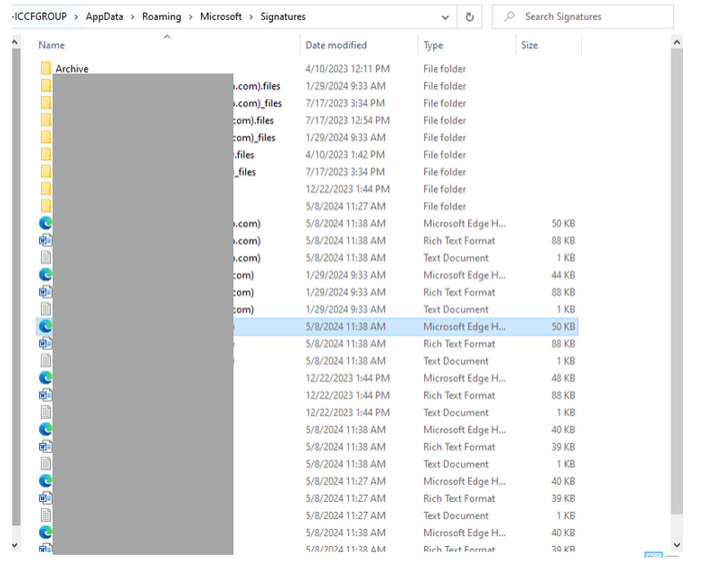Click Microsoft in the address path
The height and width of the screenshot is (561, 708).
(221, 17)
